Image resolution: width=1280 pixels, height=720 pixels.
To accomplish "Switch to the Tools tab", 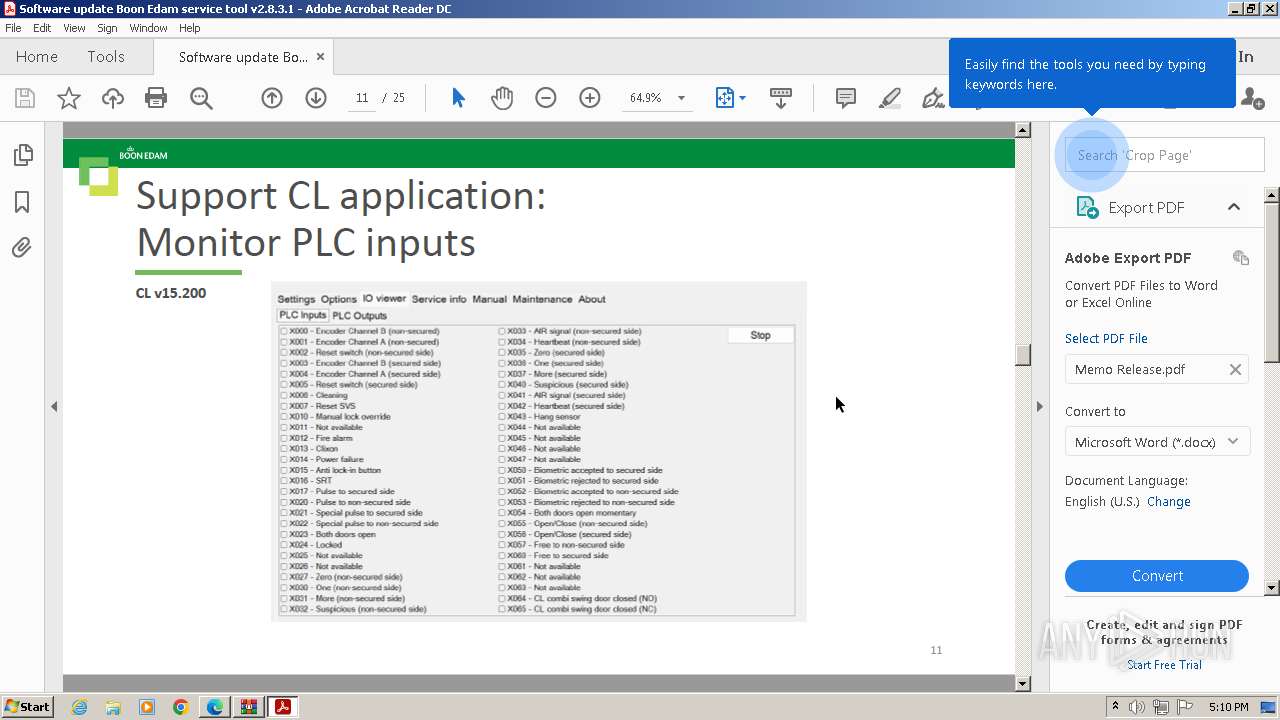I will coord(106,57).
